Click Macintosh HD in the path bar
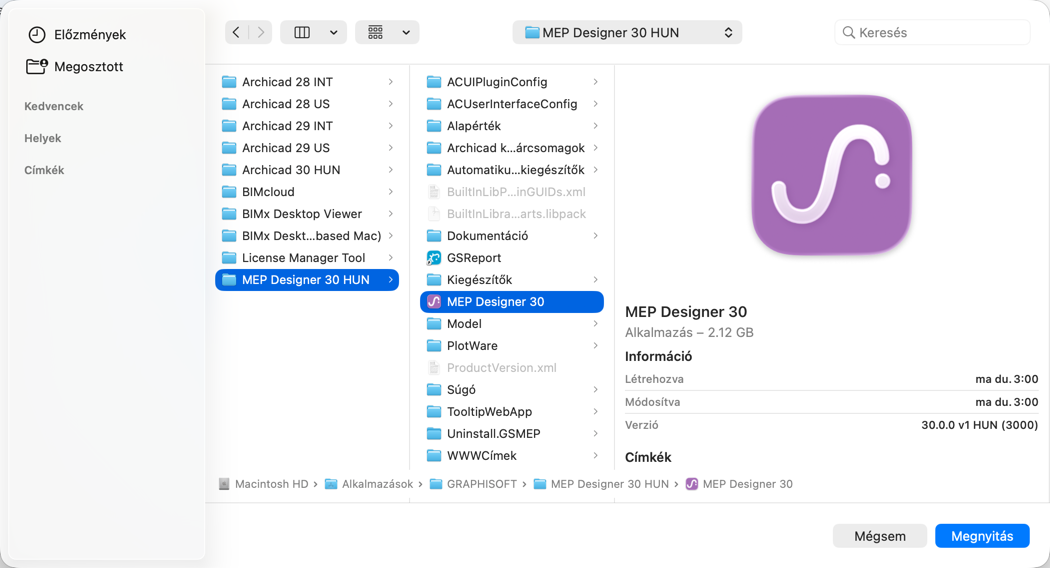The width and height of the screenshot is (1050, 568). [264, 484]
